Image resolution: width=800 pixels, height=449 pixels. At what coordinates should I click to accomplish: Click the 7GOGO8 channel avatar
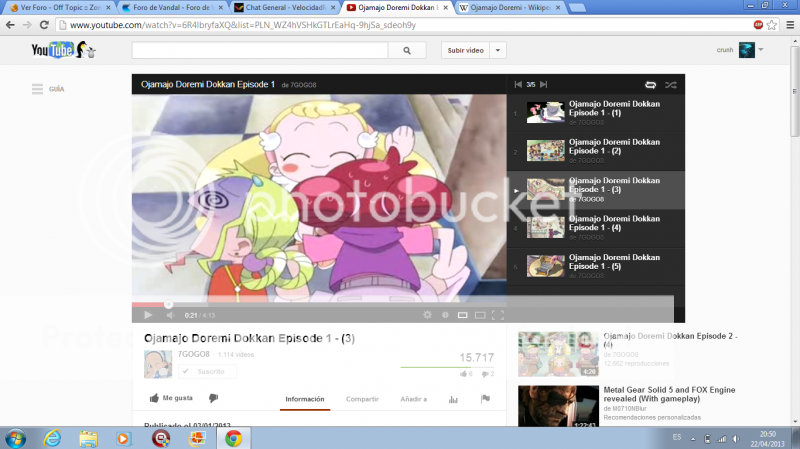point(158,364)
